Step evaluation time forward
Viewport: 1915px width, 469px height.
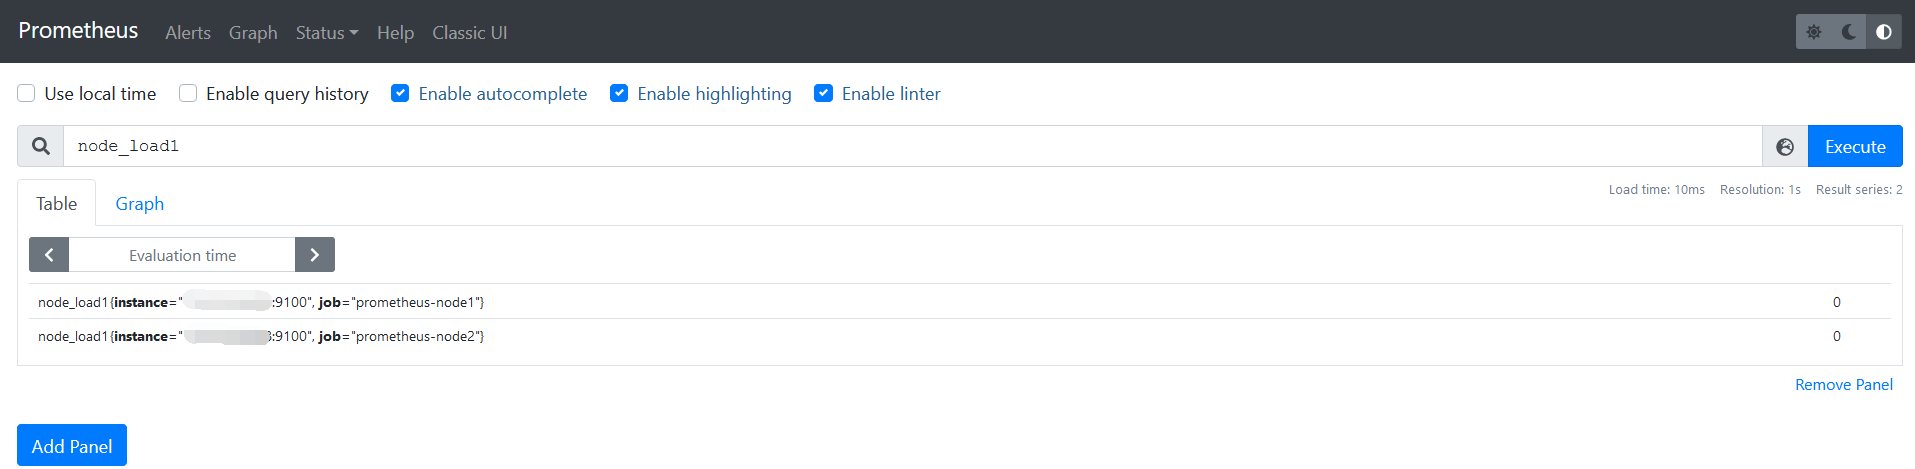coord(315,255)
